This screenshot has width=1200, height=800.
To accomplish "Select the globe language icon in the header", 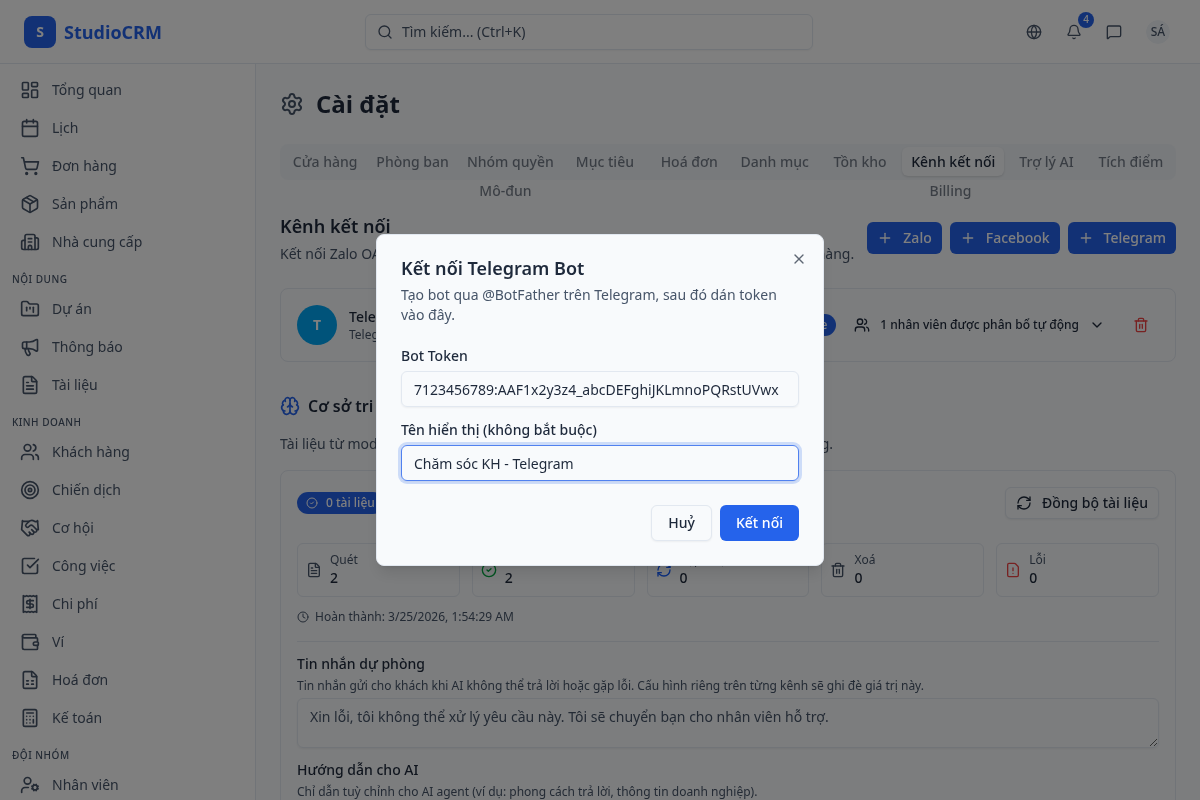I will coord(1033,31).
